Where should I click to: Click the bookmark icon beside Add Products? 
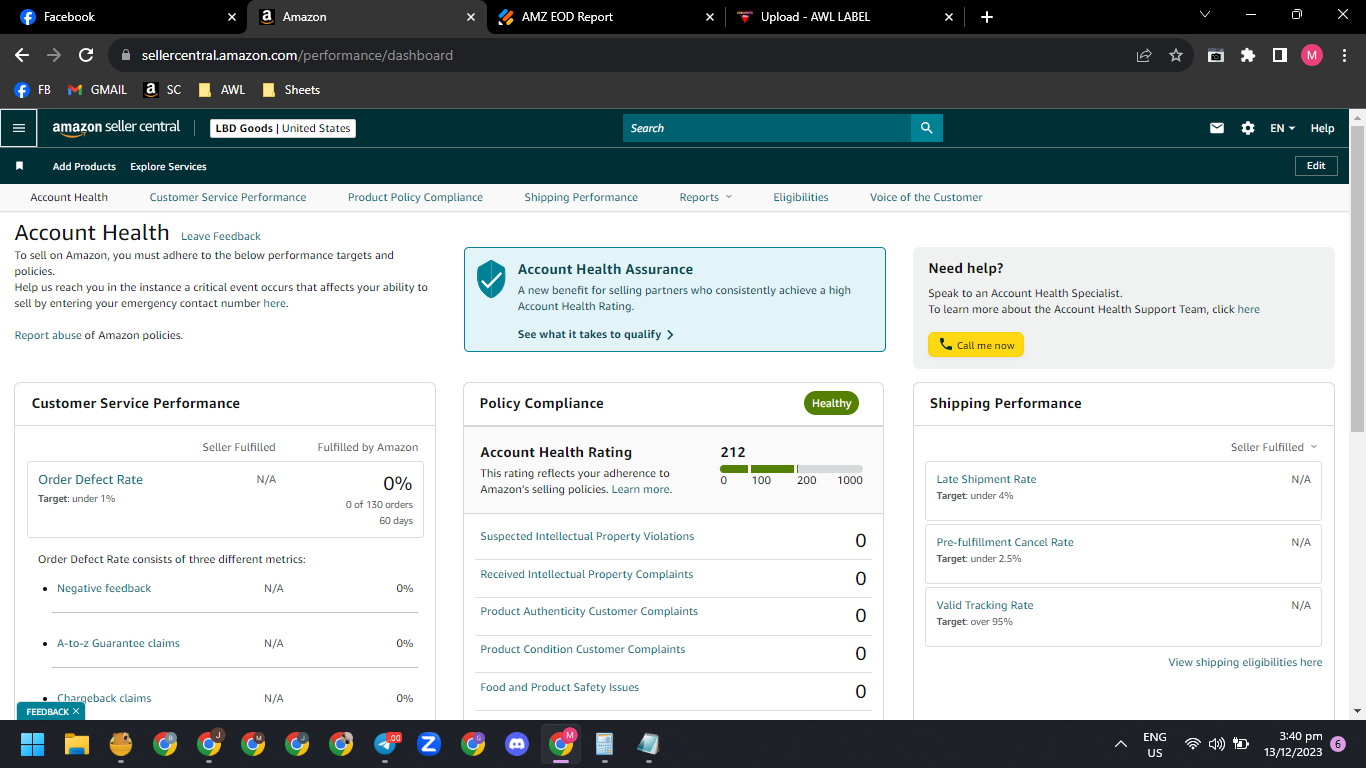(19, 166)
